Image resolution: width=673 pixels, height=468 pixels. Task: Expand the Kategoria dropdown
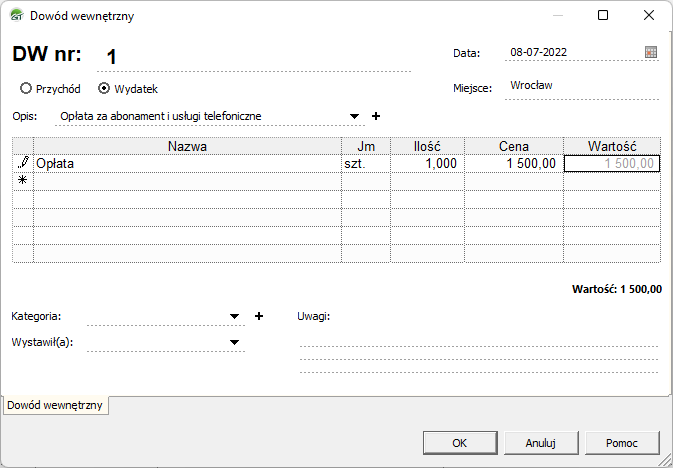click(x=234, y=316)
